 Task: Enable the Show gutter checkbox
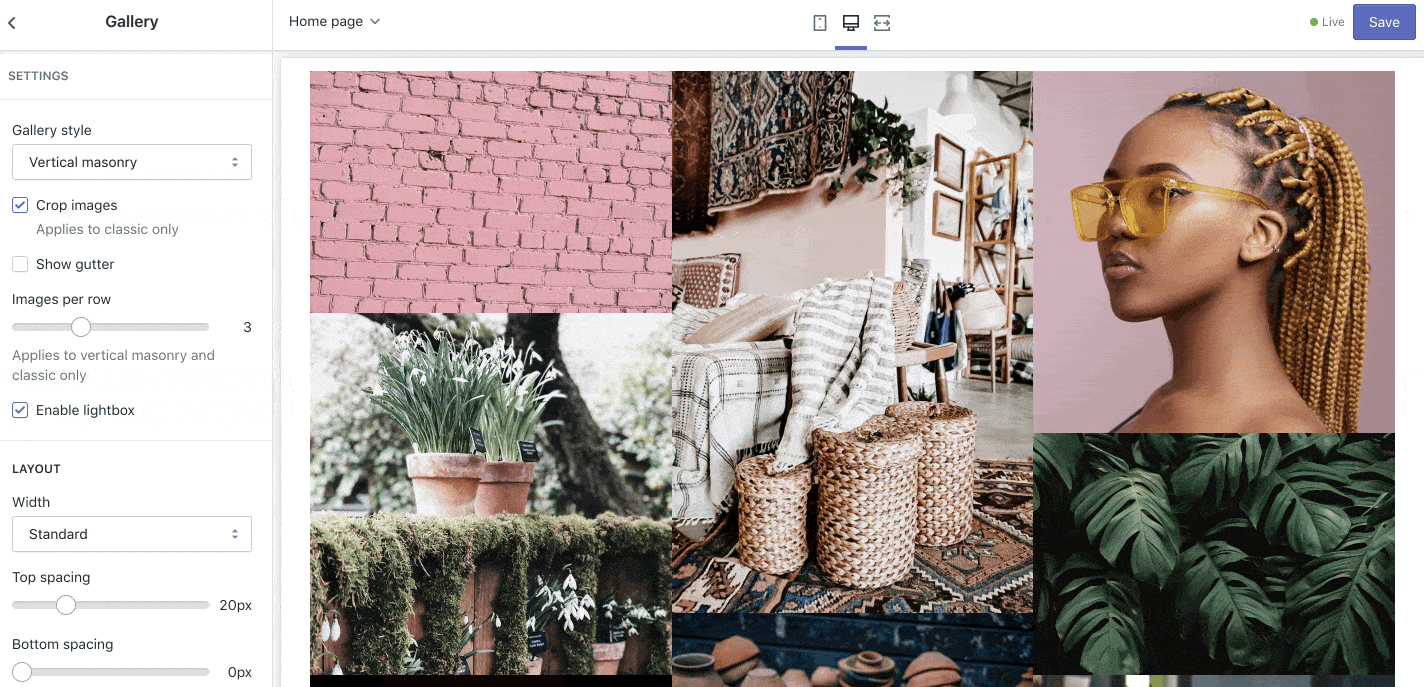[x=20, y=264]
